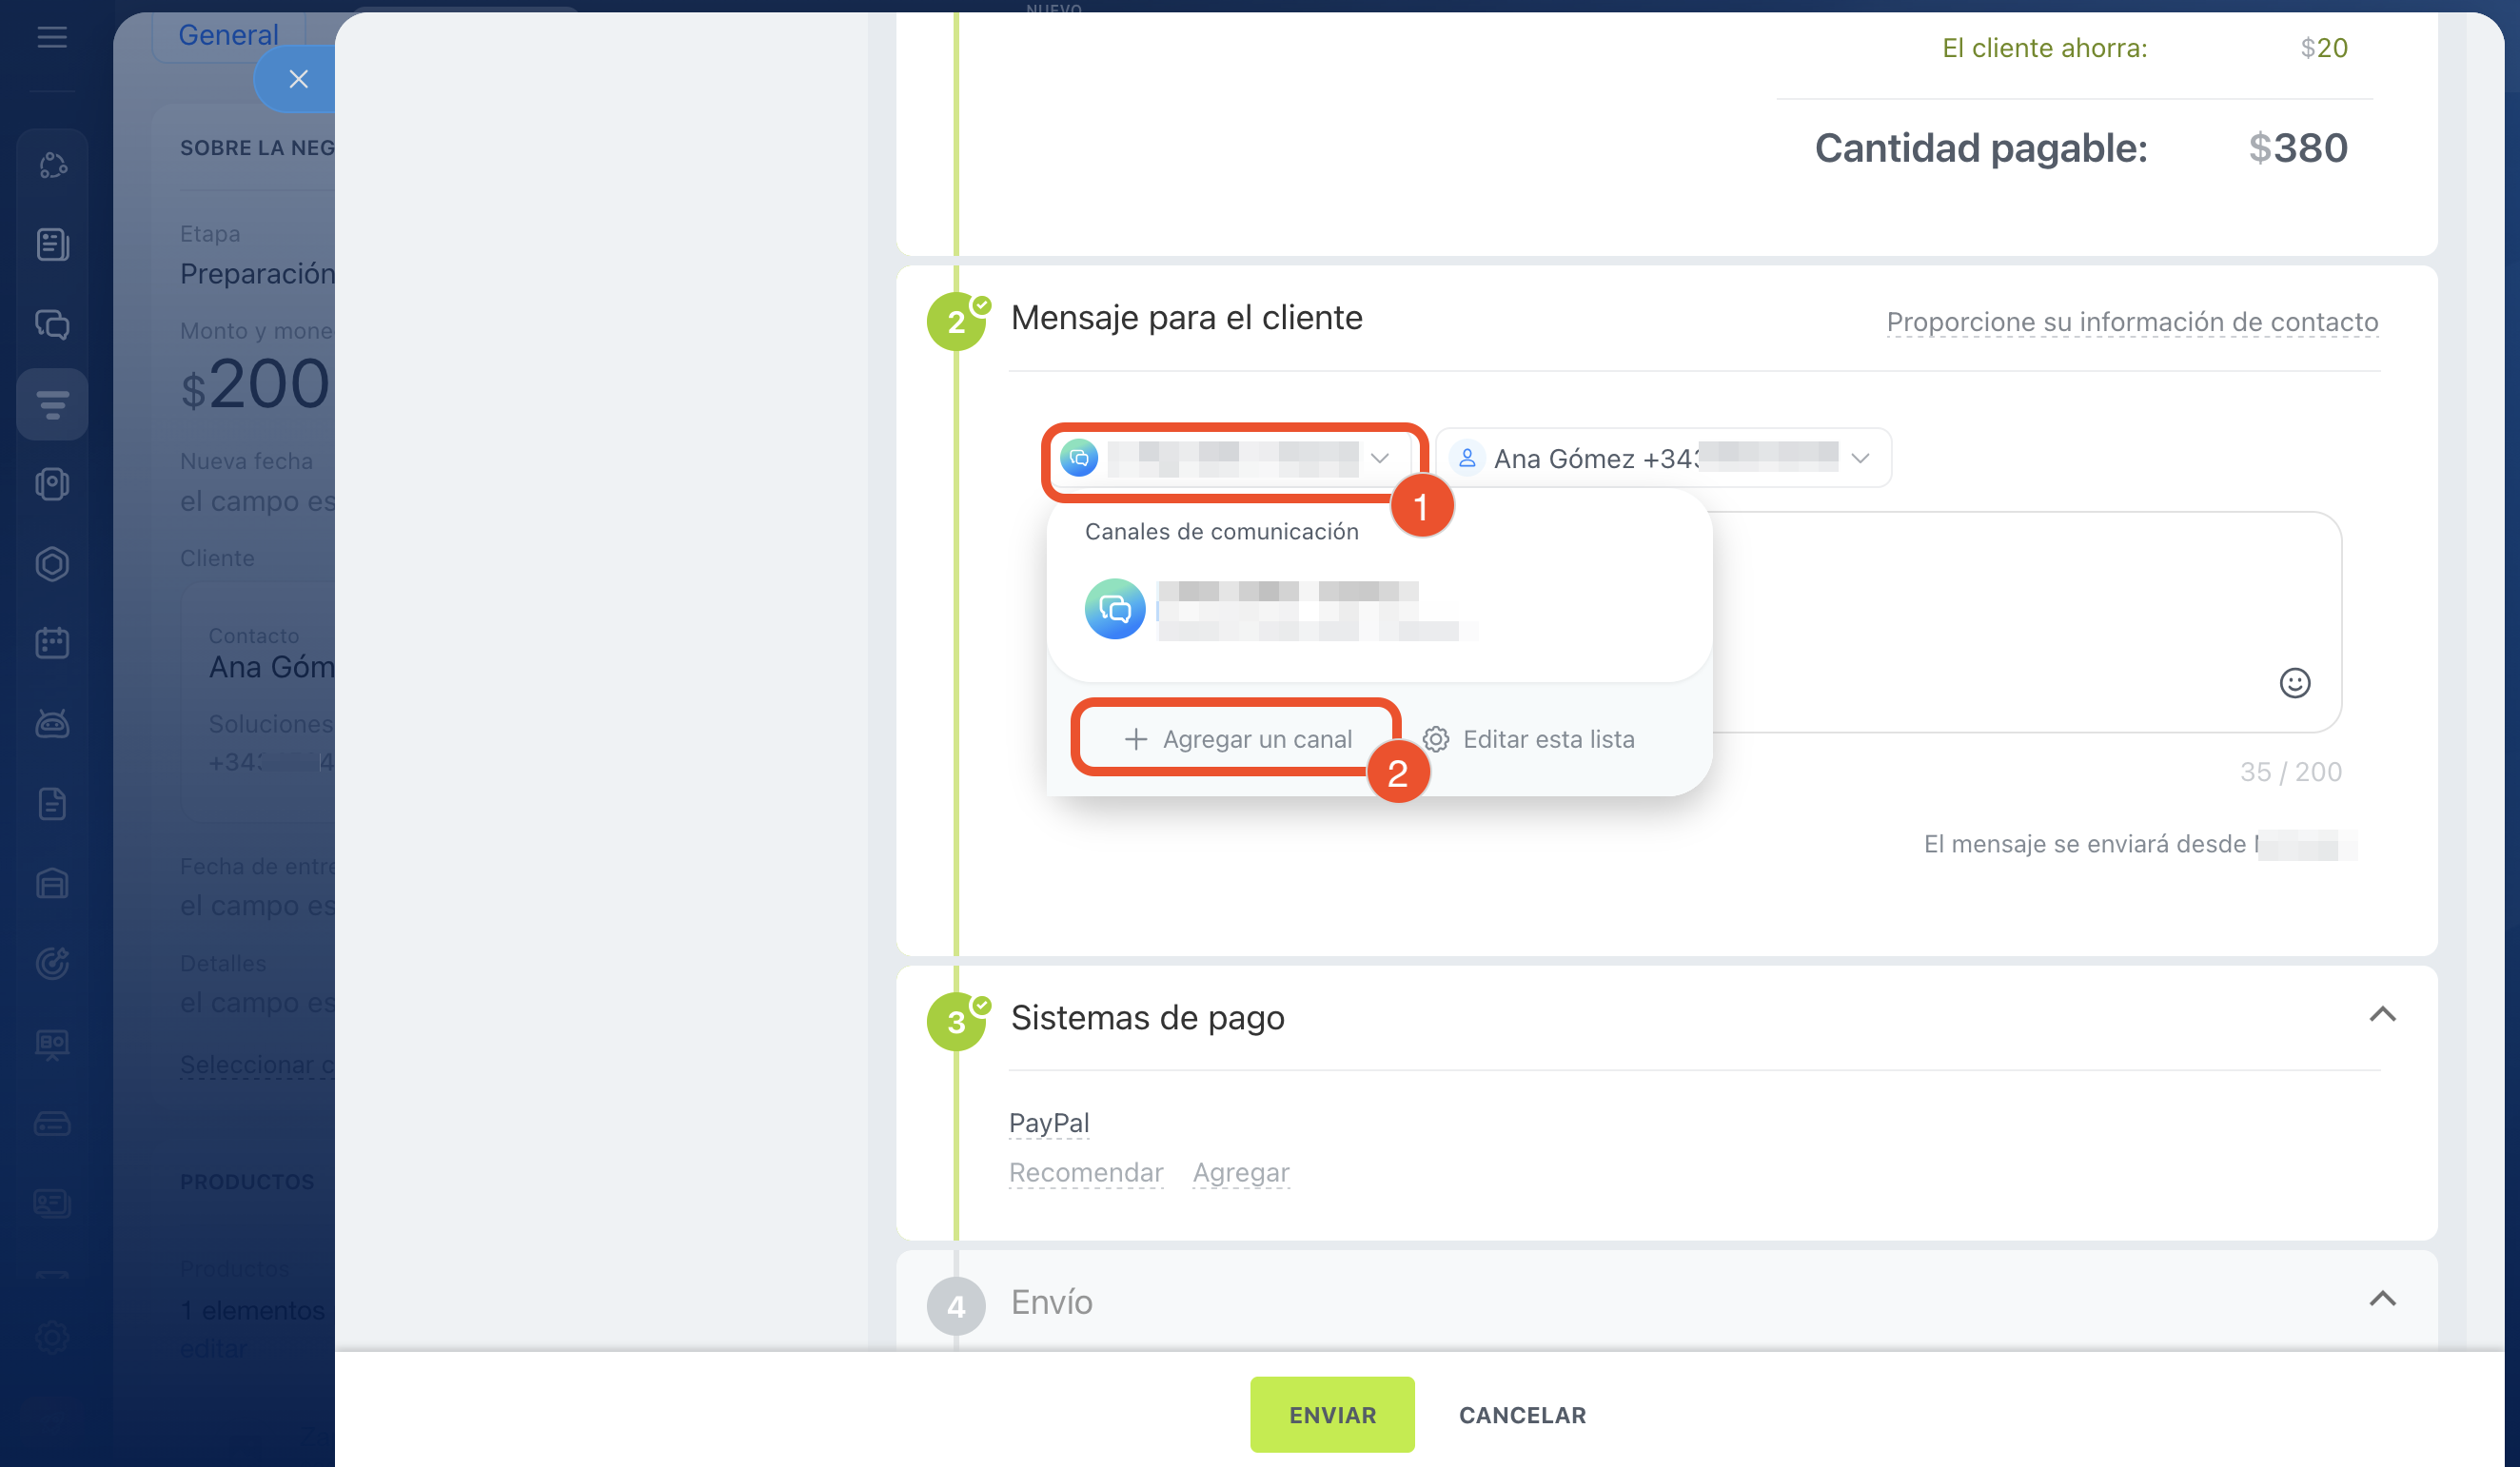Click Agregar un canal

1237,739
